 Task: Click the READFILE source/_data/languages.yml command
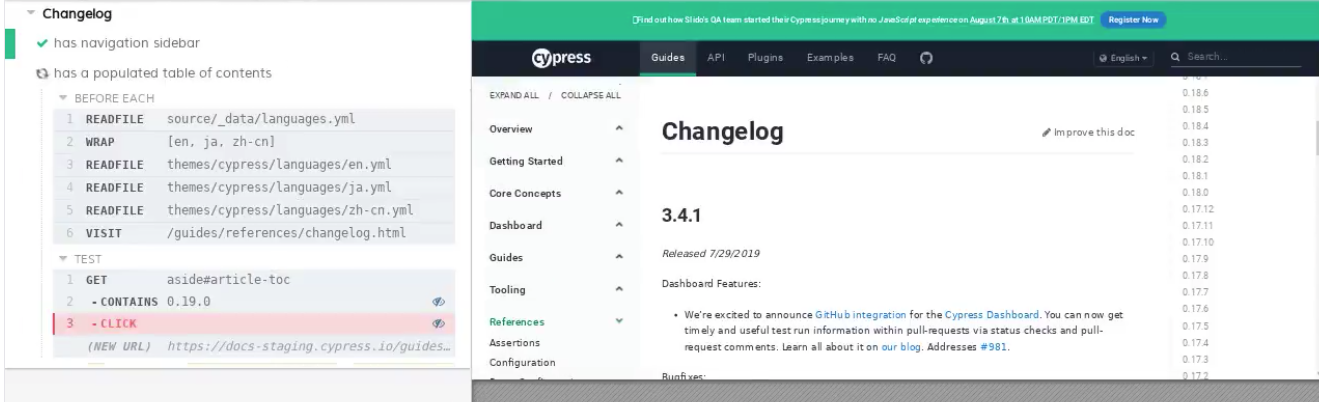click(x=254, y=119)
